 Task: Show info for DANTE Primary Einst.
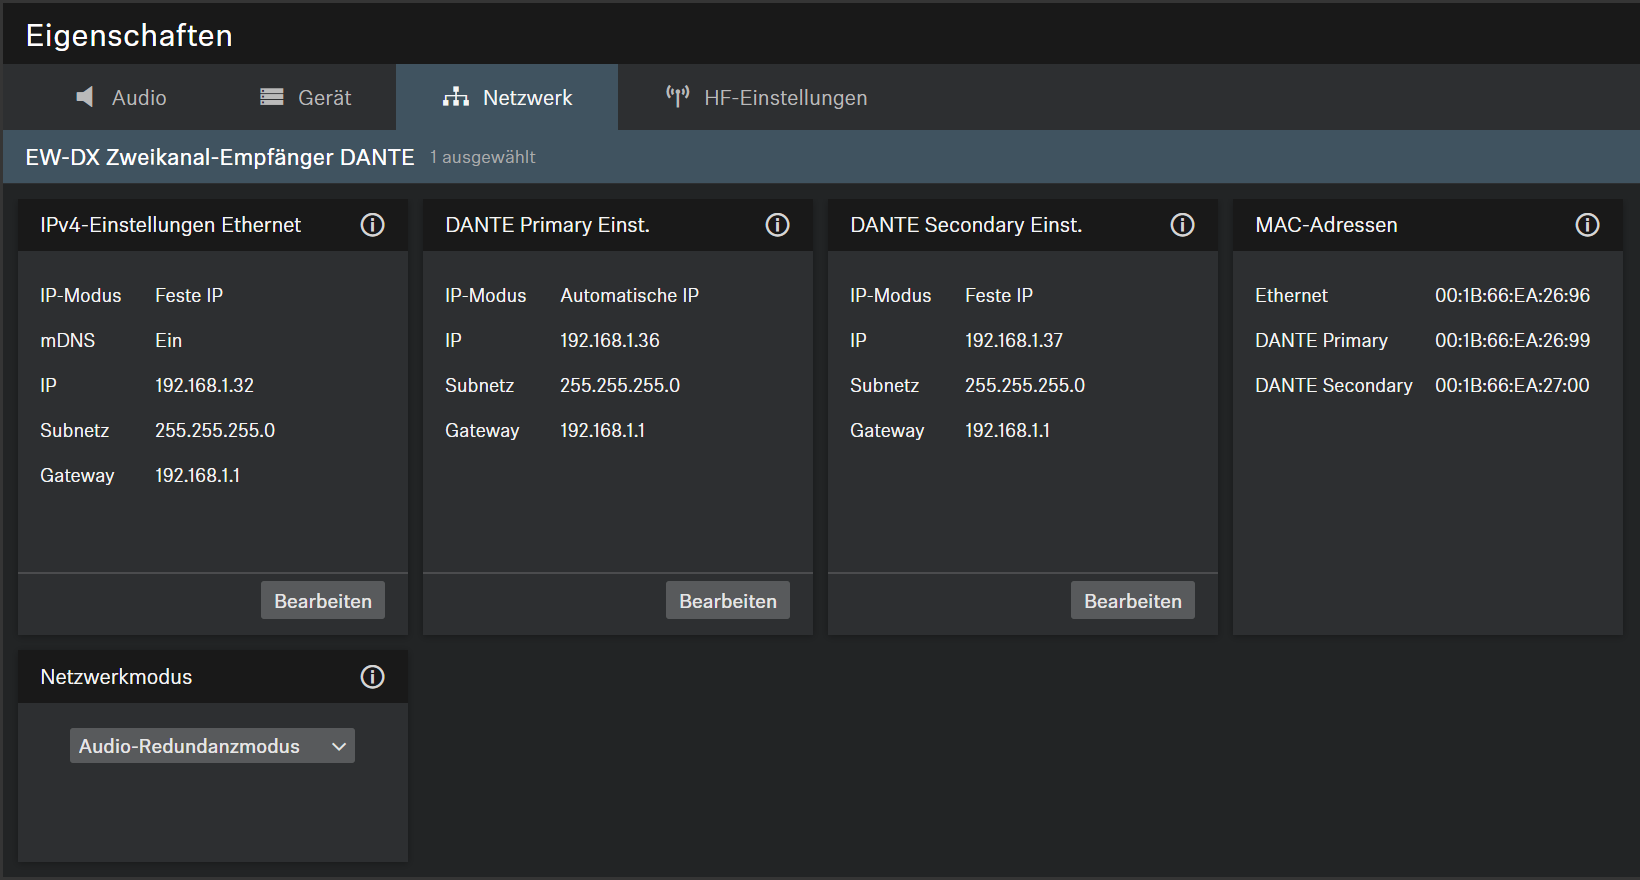(x=777, y=225)
